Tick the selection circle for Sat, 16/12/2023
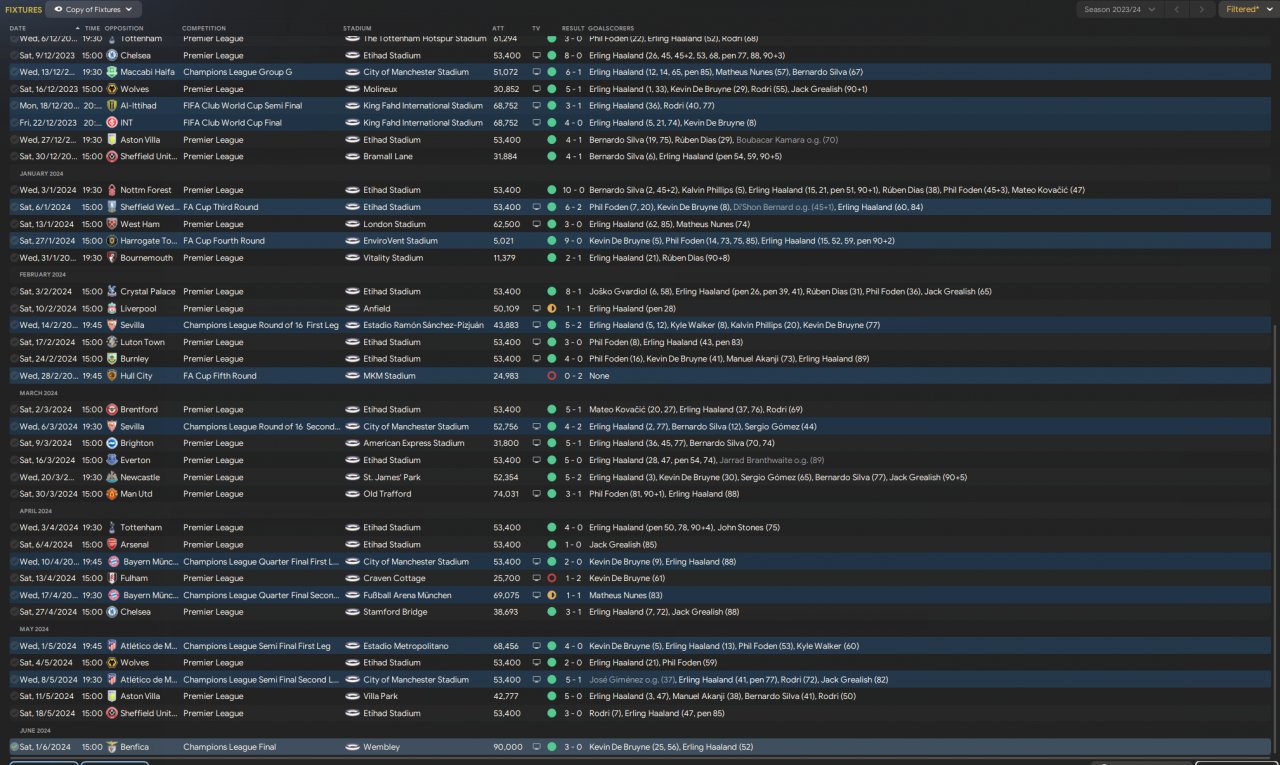Image resolution: width=1280 pixels, height=765 pixels. pos(14,89)
